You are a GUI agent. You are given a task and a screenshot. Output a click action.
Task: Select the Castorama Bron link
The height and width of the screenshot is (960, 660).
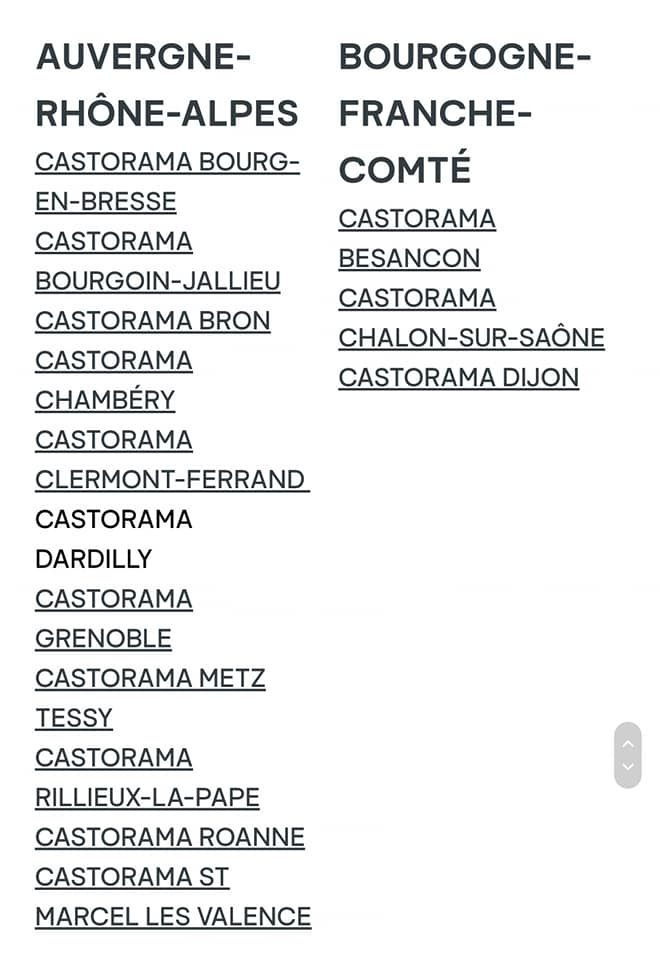click(x=152, y=321)
